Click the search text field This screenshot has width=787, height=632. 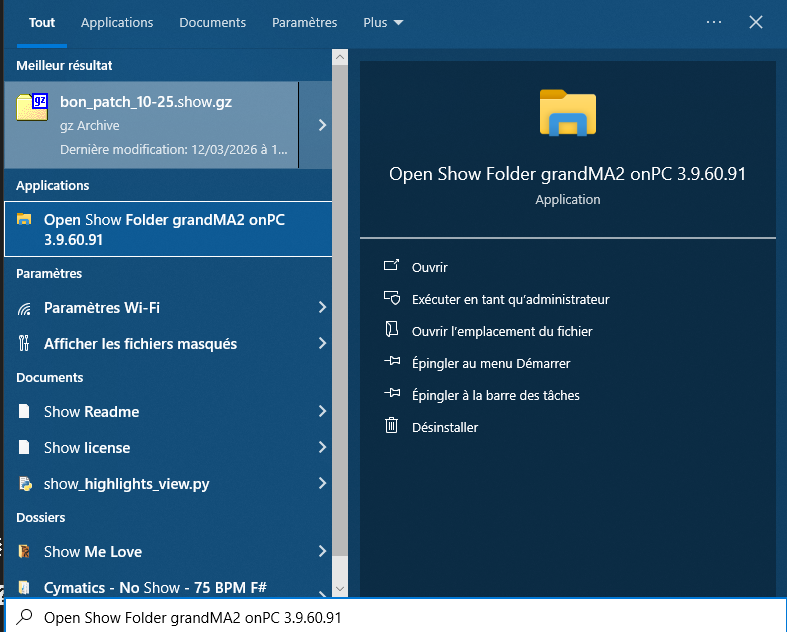tap(394, 617)
